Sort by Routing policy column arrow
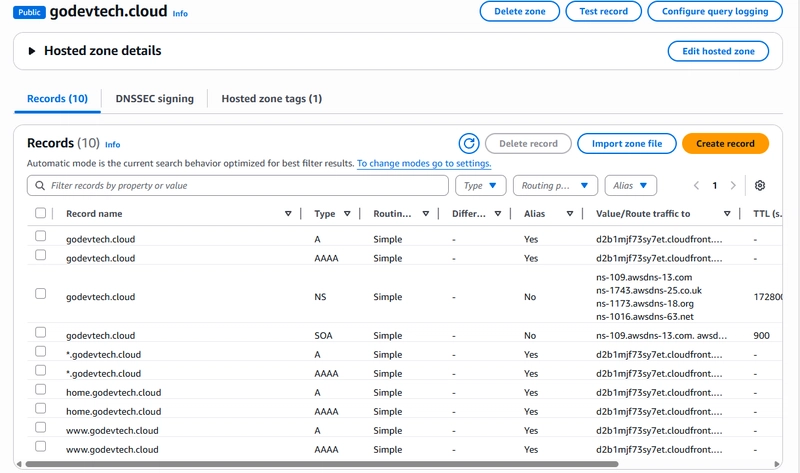This screenshot has width=800, height=473. tap(426, 214)
